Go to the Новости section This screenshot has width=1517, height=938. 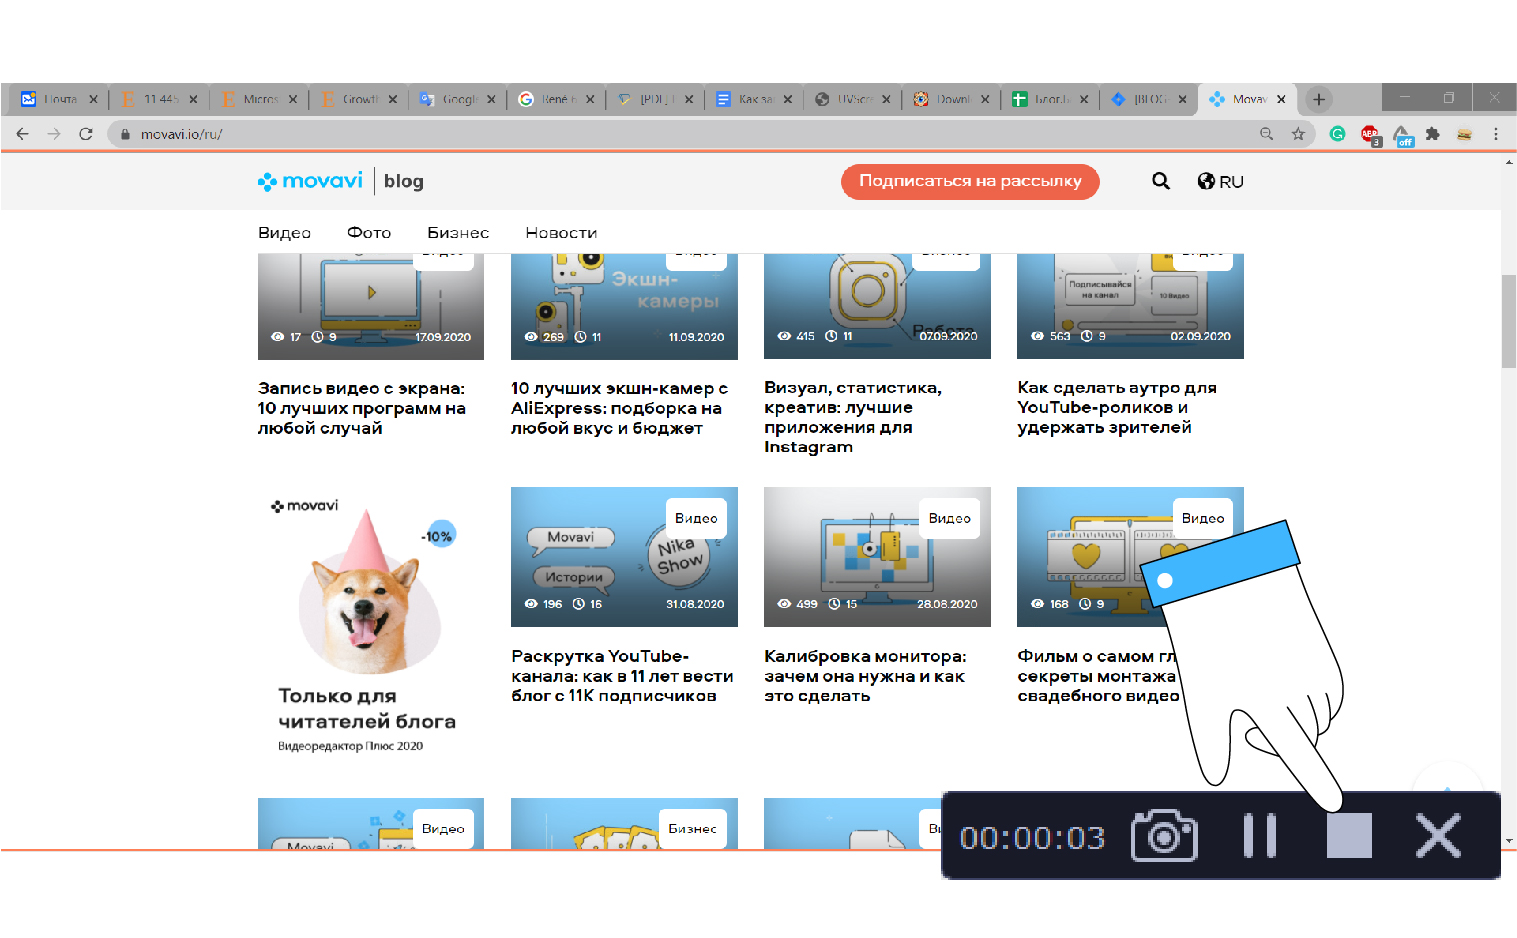pyautogui.click(x=561, y=233)
